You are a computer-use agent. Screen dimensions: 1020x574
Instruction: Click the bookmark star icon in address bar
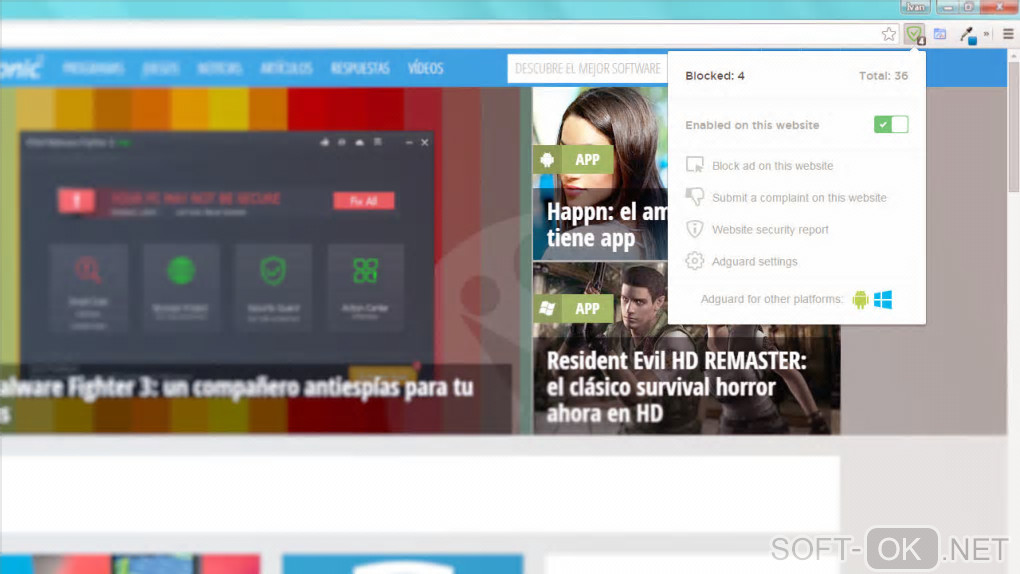(889, 34)
